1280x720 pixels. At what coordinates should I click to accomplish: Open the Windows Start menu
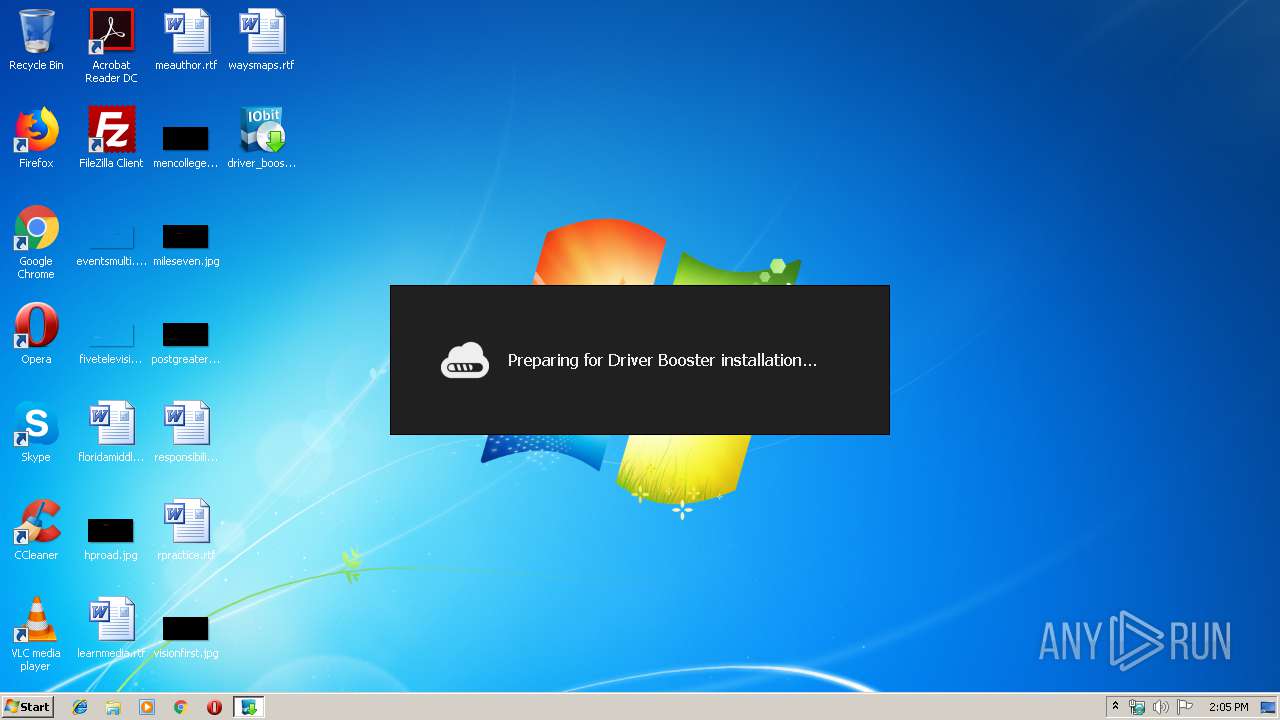[x=27, y=707]
